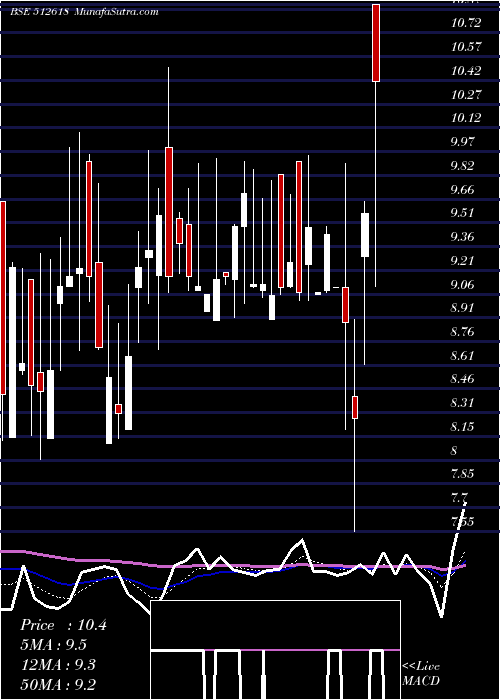Image resolution: width=500 pixels, height=700 pixels.
Task: Click the '8.61' price axis label
Action: click(463, 356)
